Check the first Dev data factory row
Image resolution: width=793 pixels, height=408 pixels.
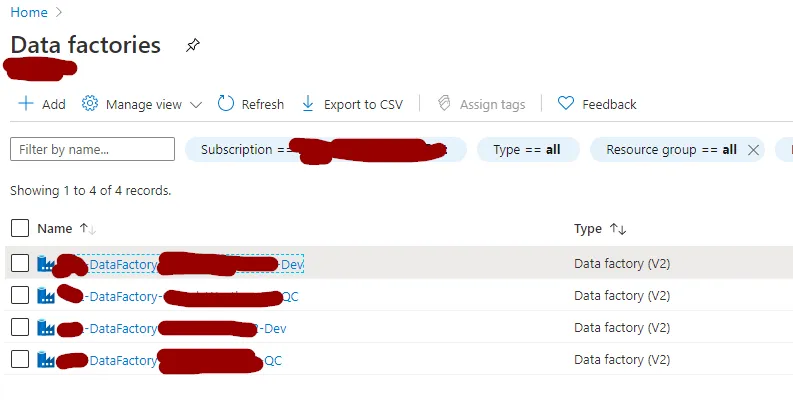(x=20, y=264)
